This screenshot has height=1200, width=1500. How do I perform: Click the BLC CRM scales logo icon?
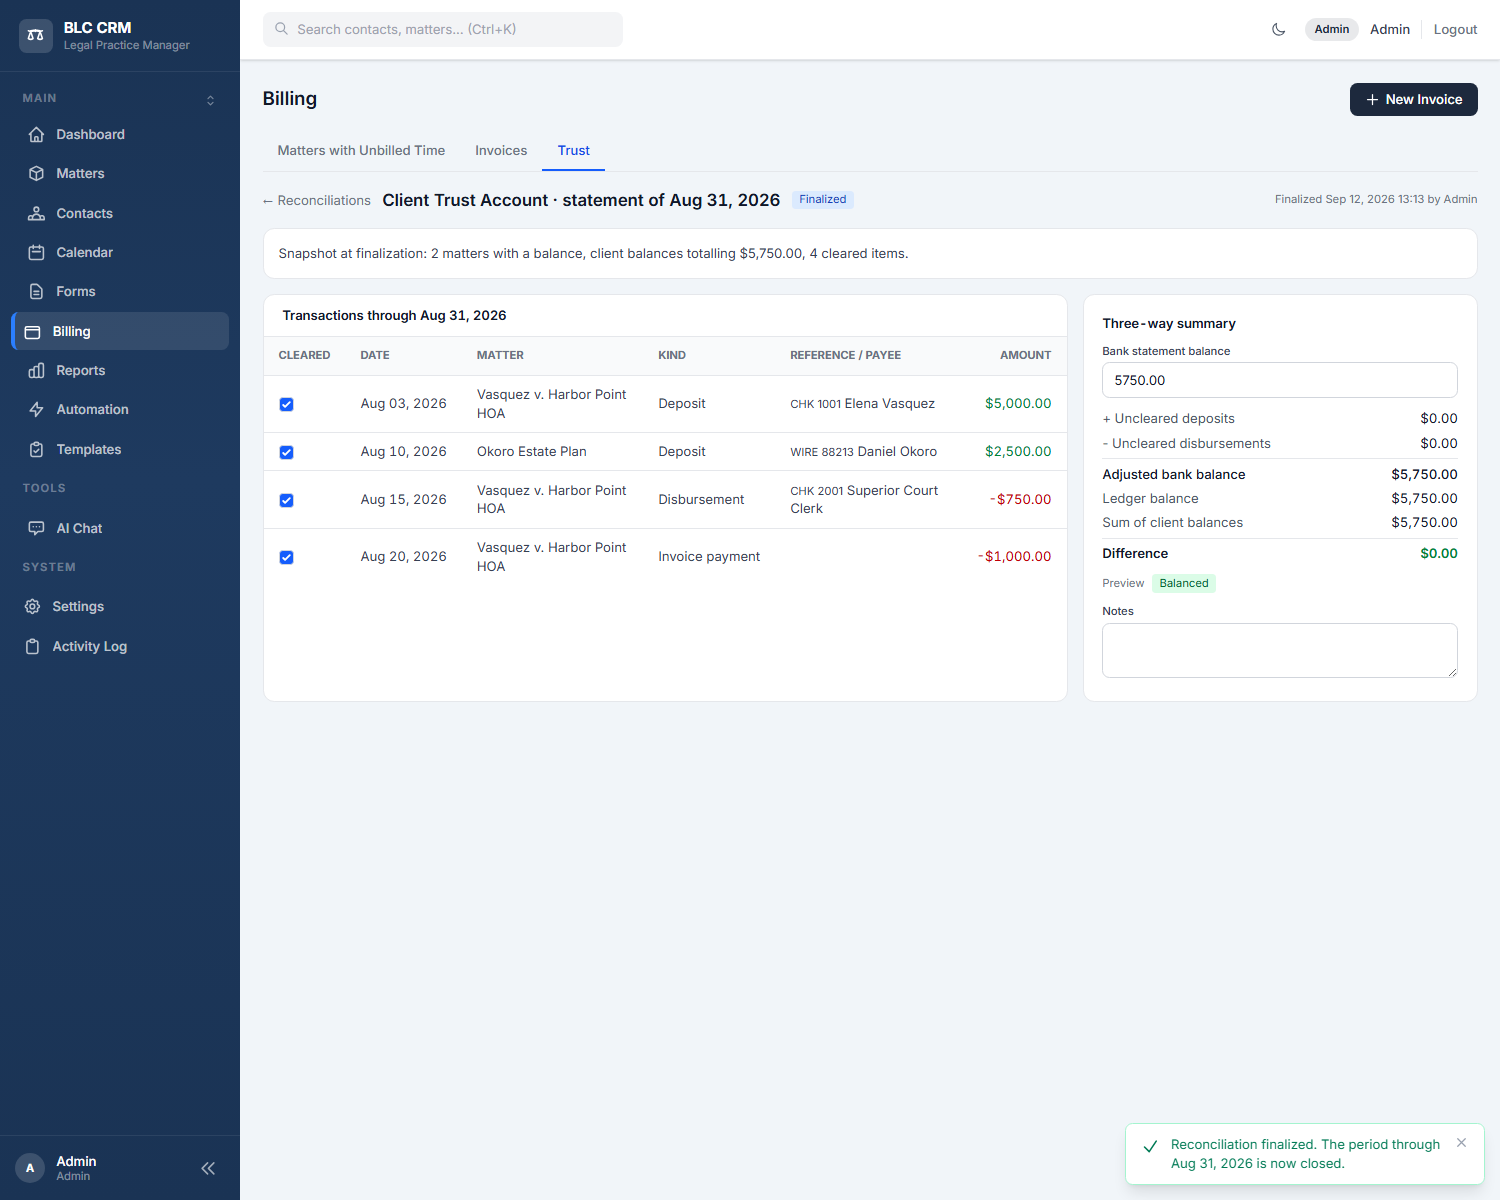(x=36, y=35)
